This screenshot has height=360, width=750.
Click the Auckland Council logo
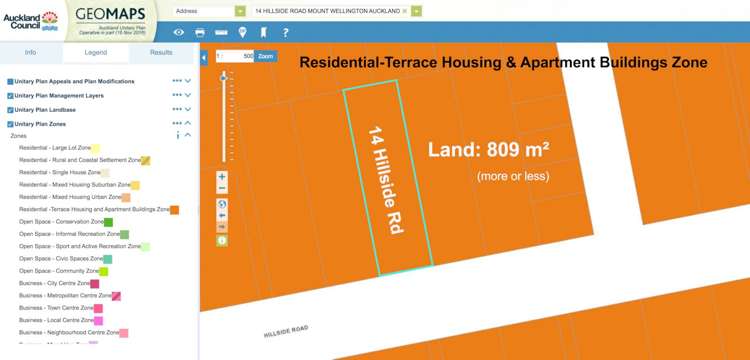pos(31,21)
